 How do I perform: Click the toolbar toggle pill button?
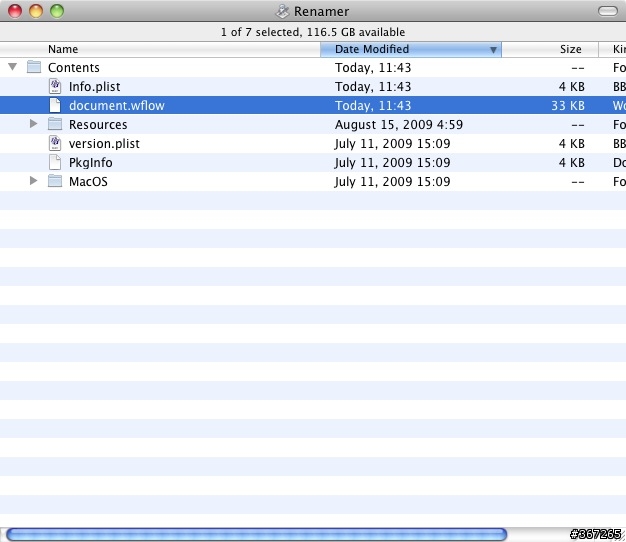click(x=608, y=11)
